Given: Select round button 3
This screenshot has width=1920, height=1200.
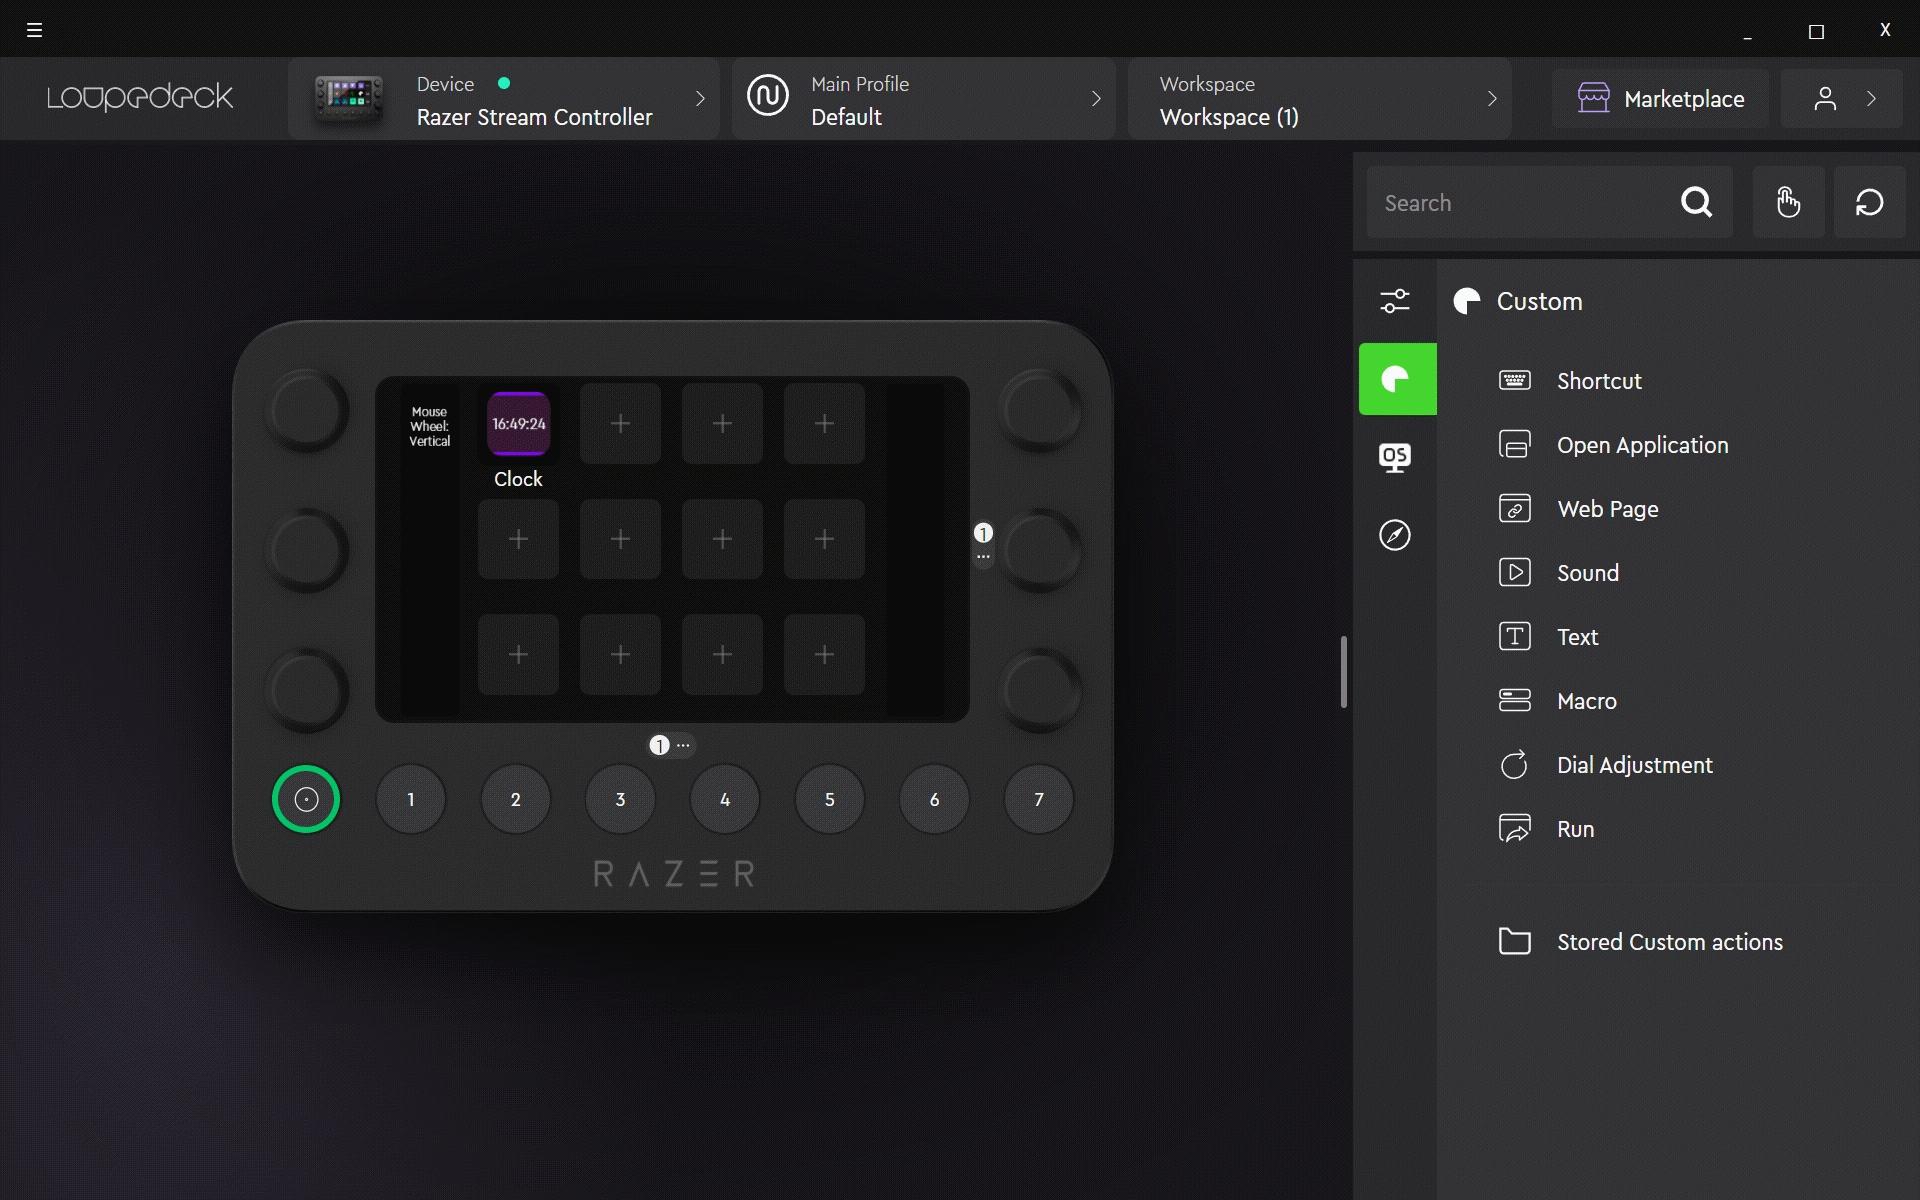Looking at the screenshot, I should [620, 799].
